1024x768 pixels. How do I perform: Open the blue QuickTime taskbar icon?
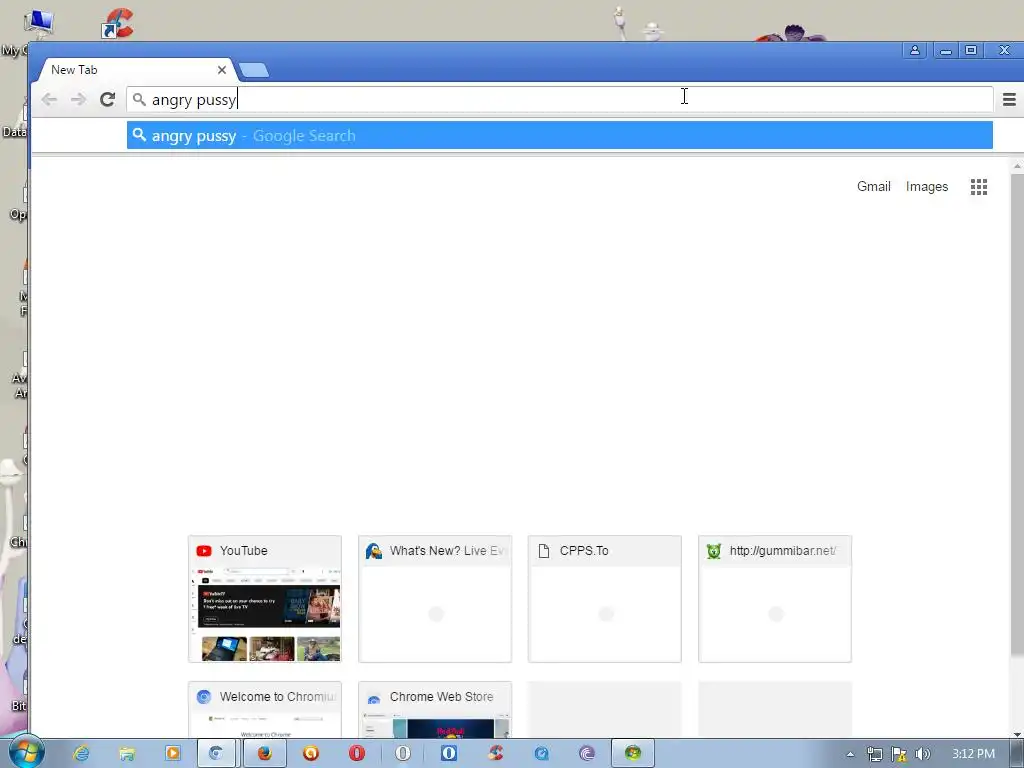pyautogui.click(x=541, y=754)
